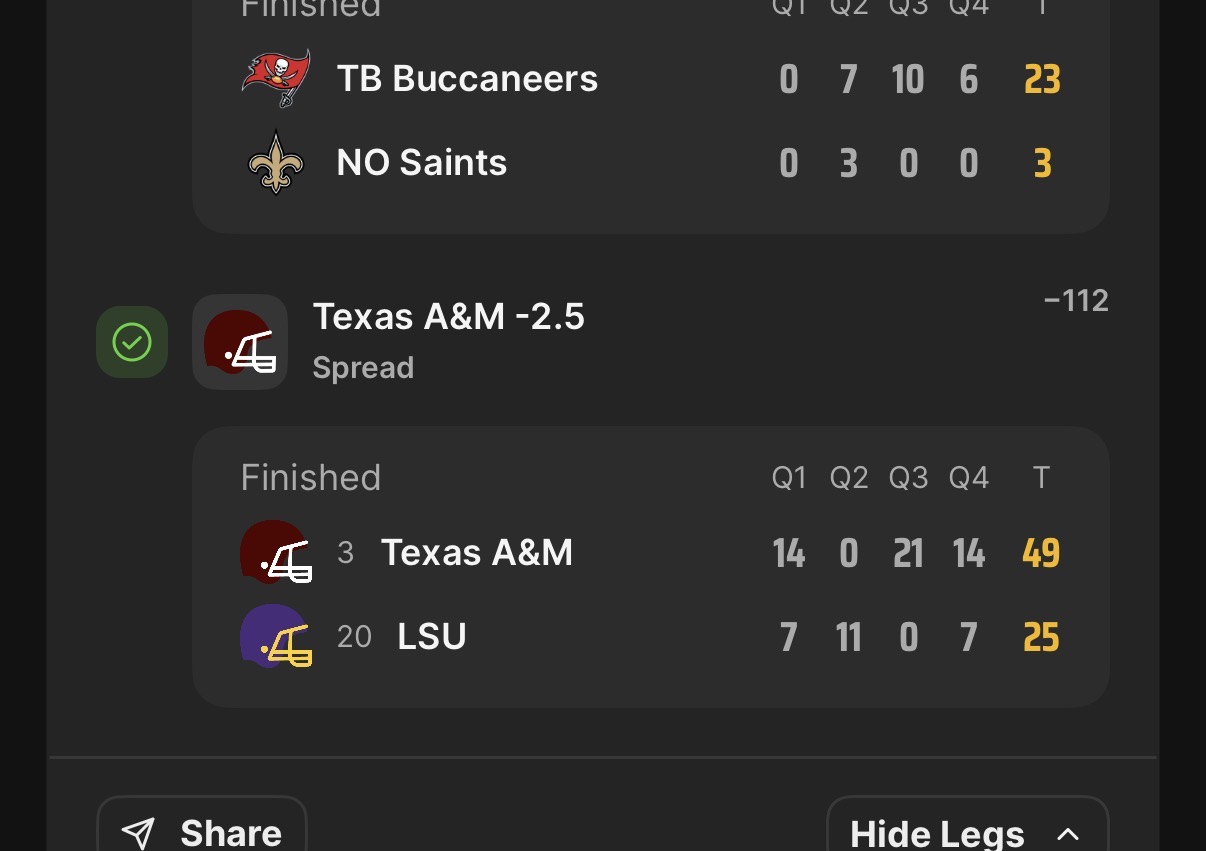This screenshot has height=851, width=1206.
Task: Click the Texas A&M helmet in the scoreboard
Action: 275,552
